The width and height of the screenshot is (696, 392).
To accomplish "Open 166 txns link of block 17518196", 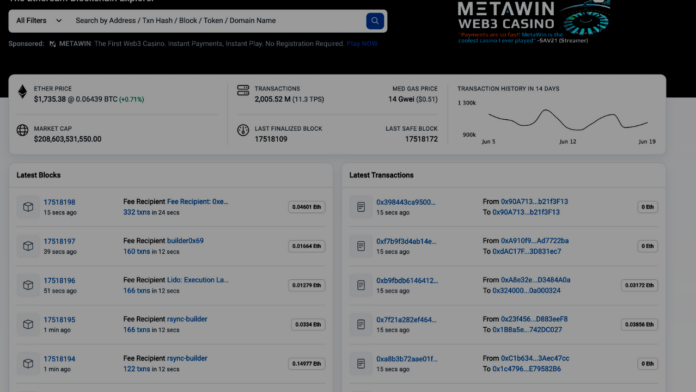I will pos(137,290).
